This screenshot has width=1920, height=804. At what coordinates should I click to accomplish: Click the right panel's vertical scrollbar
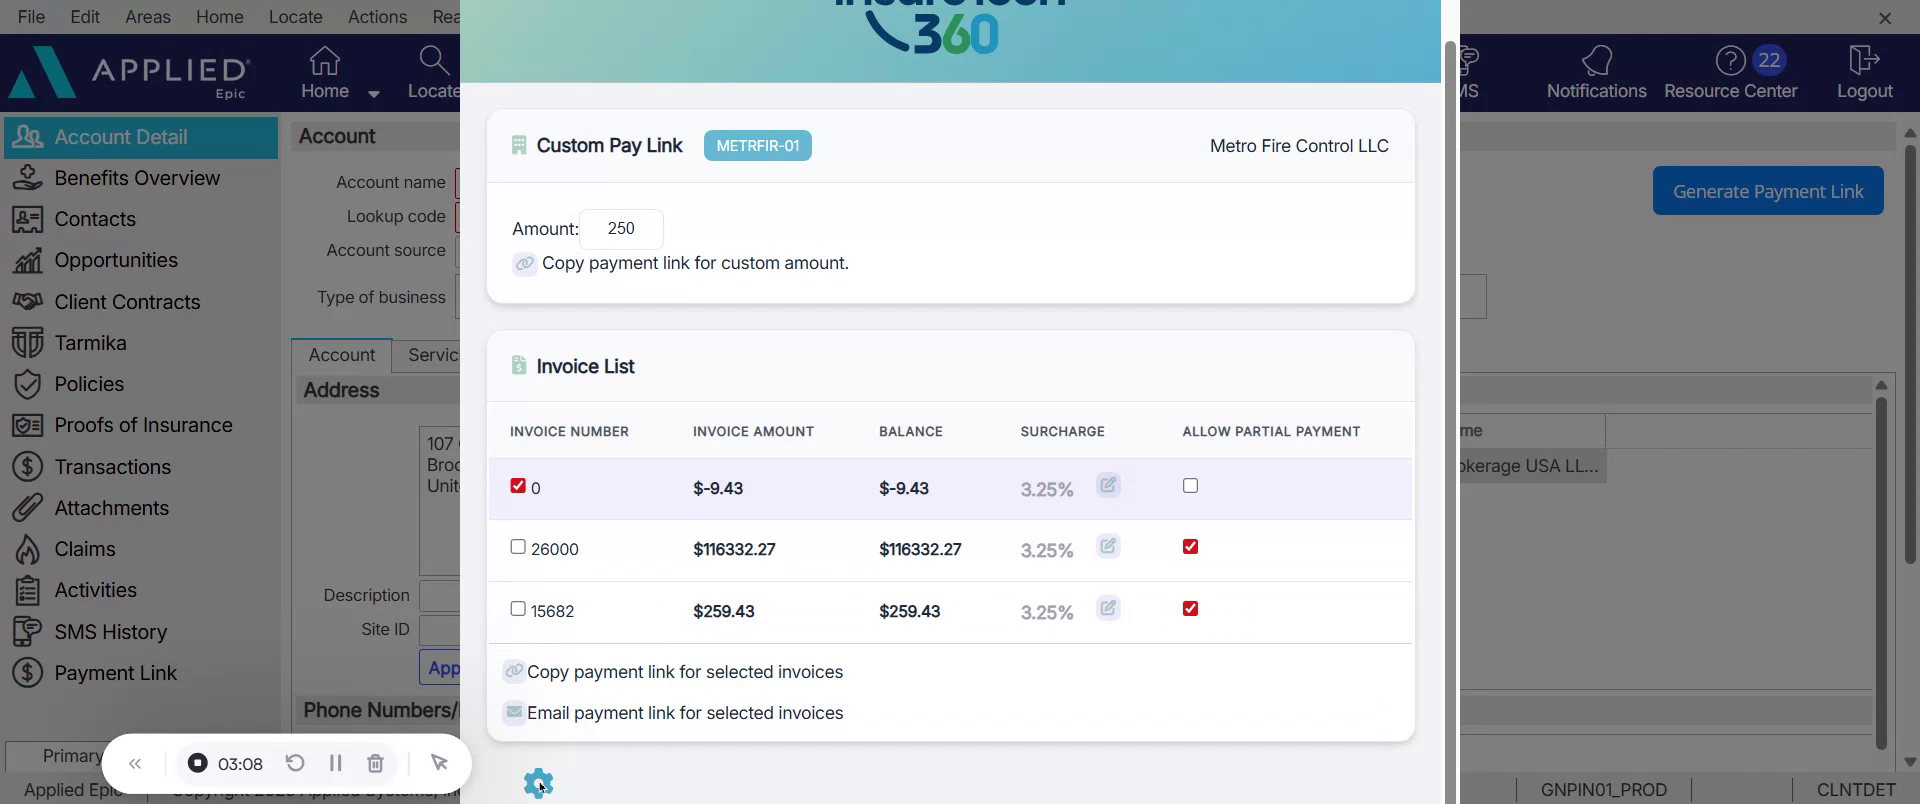point(1910,355)
